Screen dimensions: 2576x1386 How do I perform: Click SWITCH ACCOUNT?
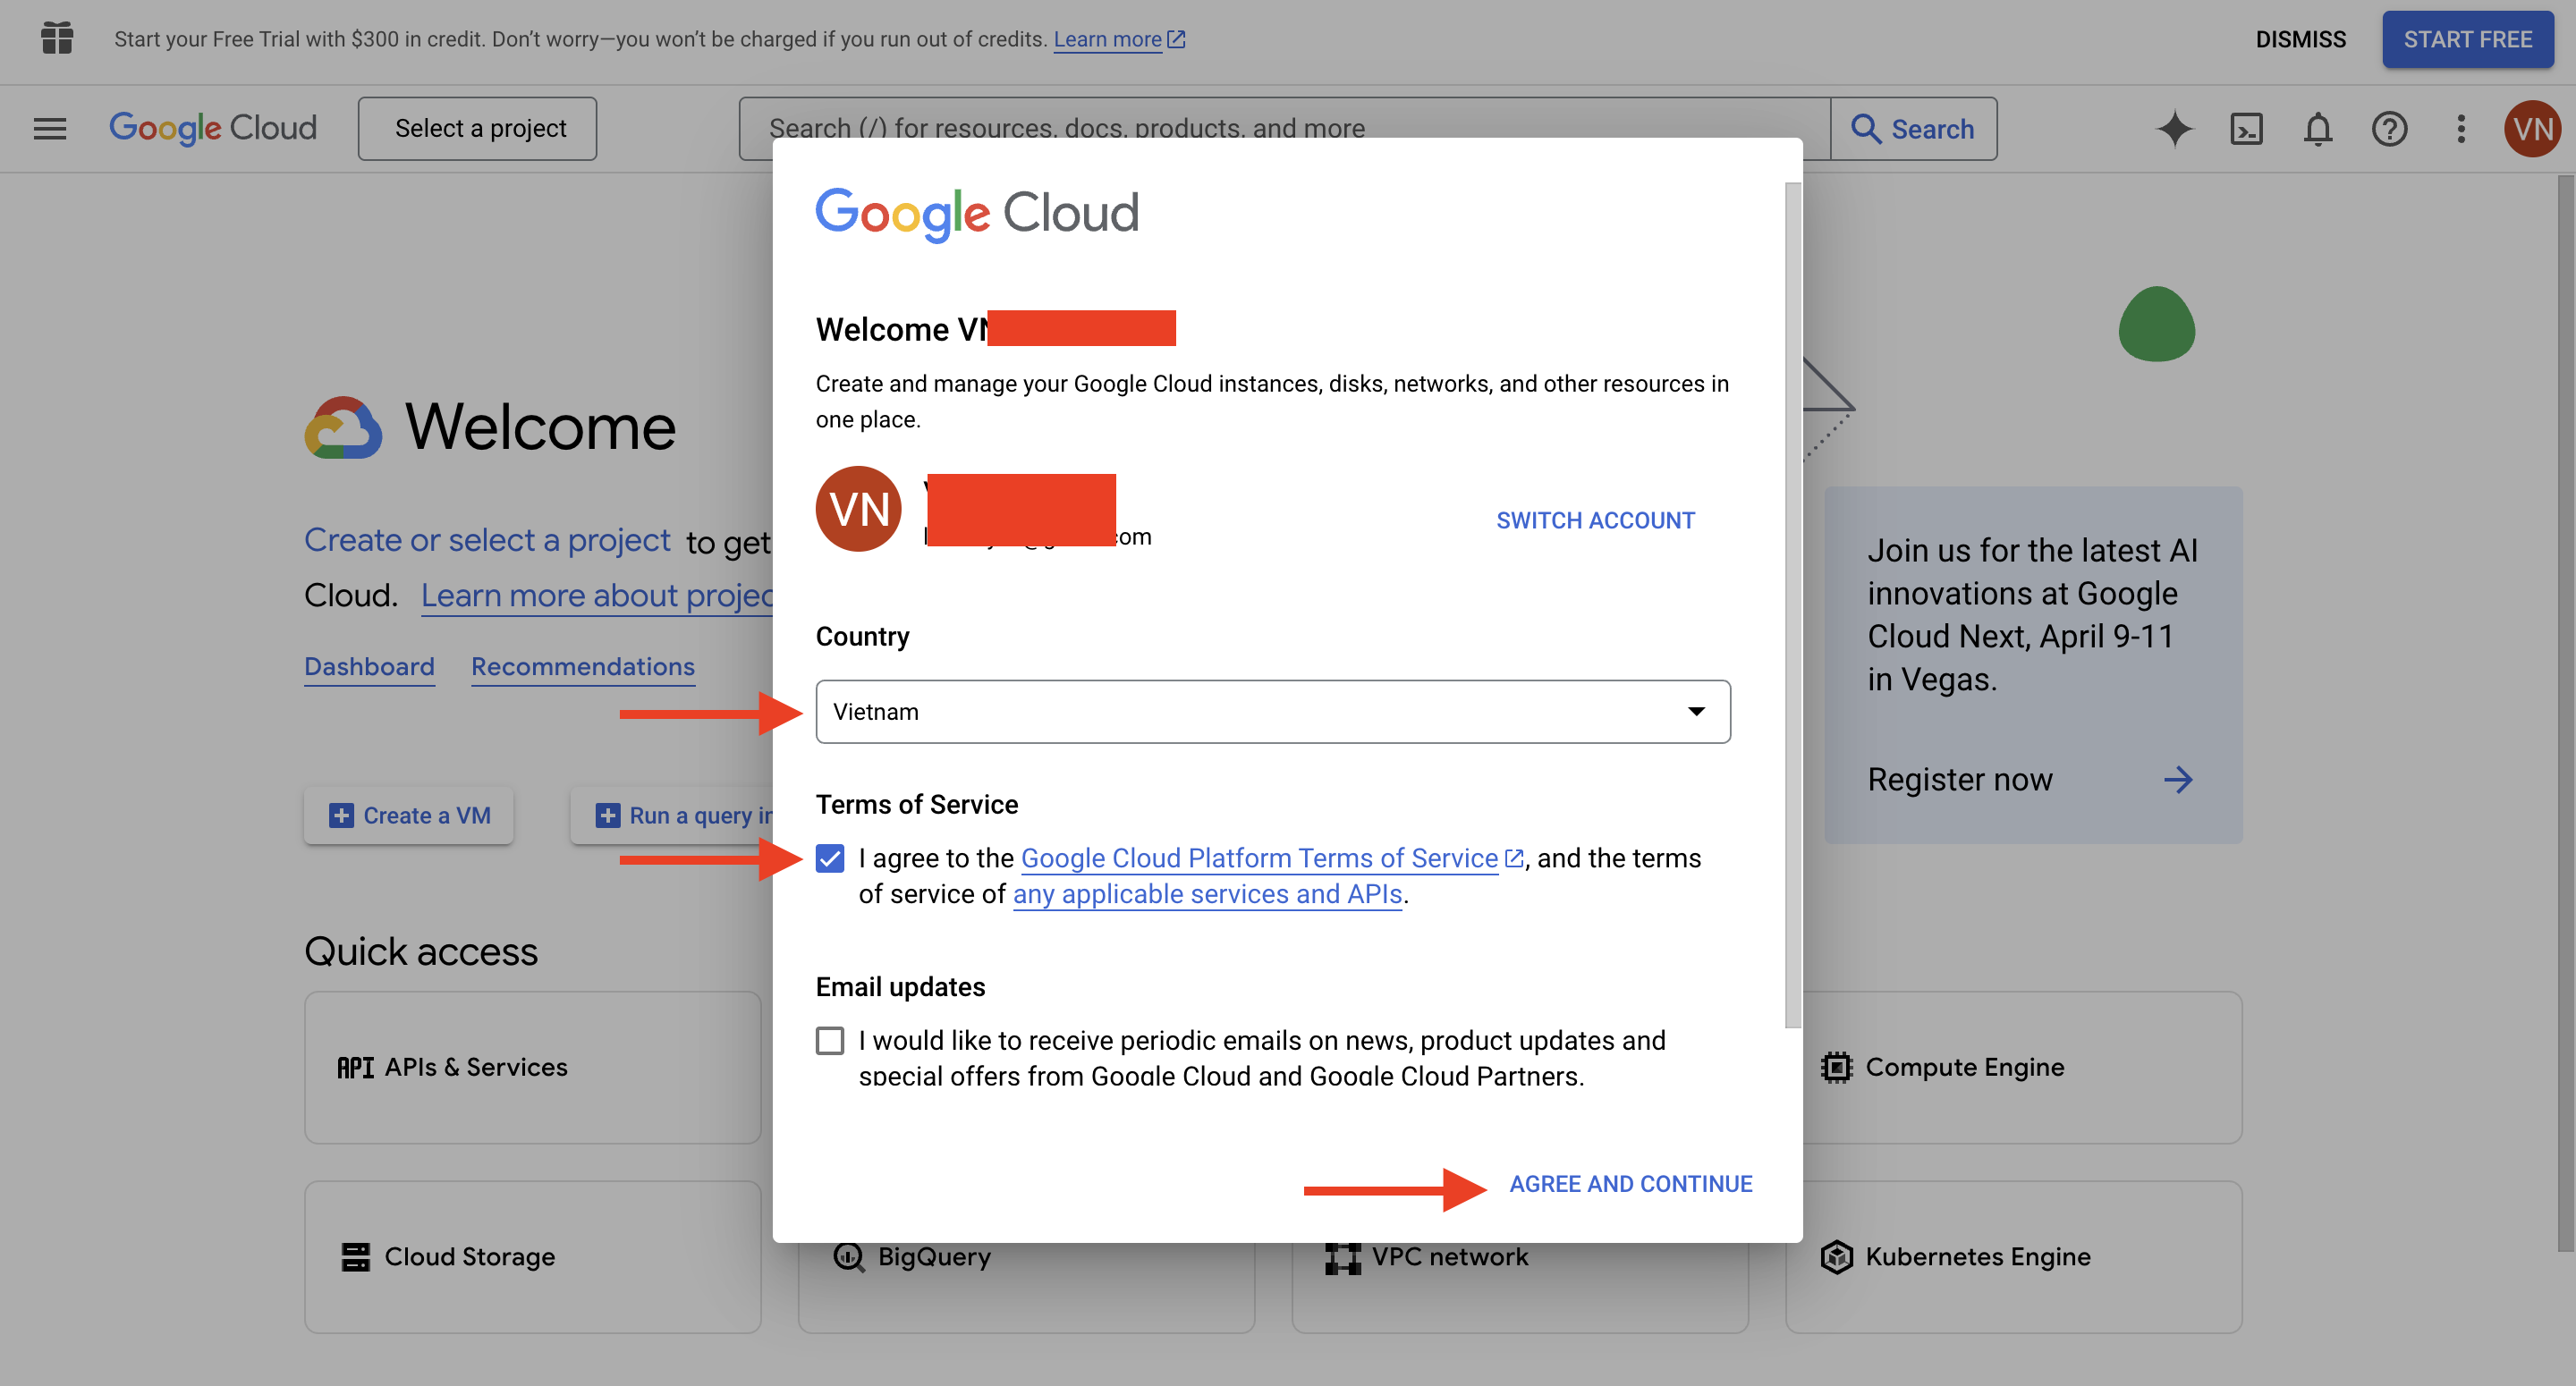[1596, 520]
